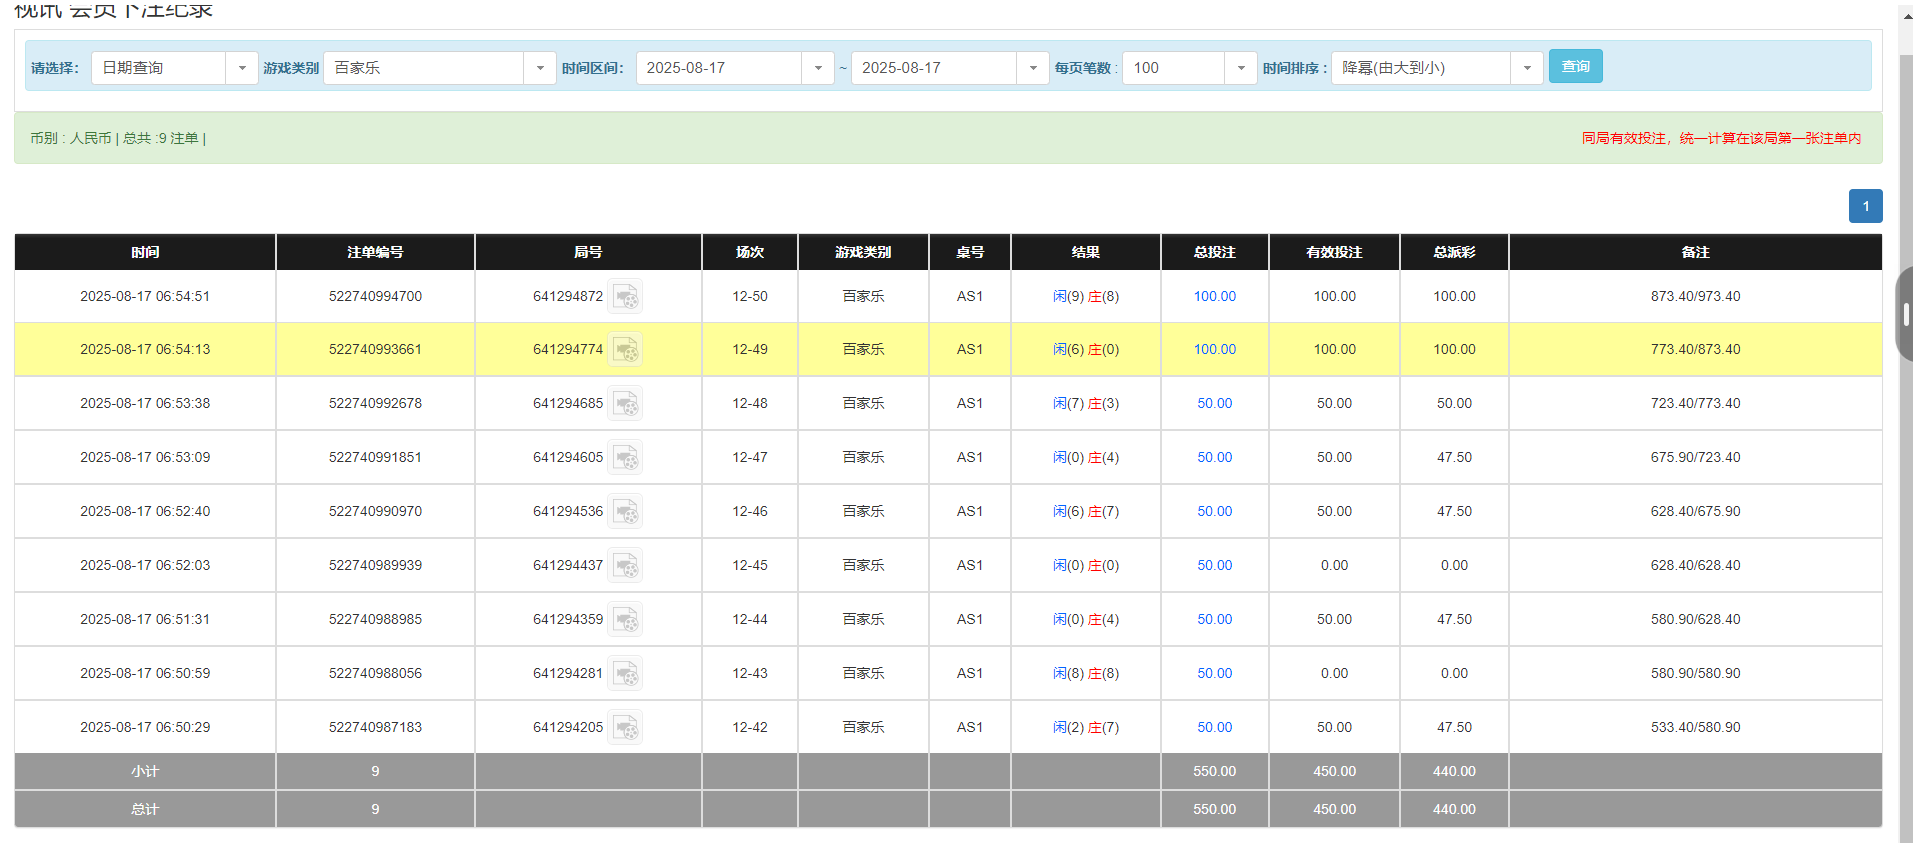Expand the 日期查询 query type dropdown

pyautogui.click(x=241, y=68)
